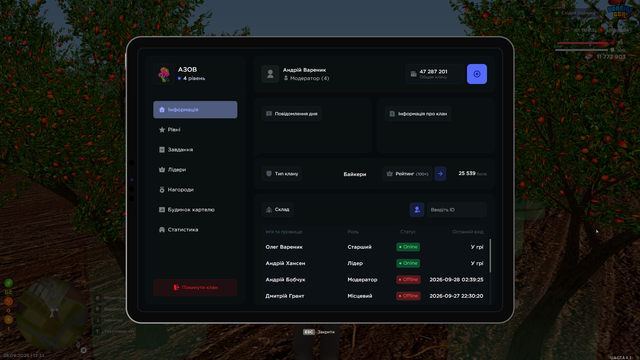Click the Байкери clan type value
The width and height of the screenshot is (640, 360).
pos(355,174)
